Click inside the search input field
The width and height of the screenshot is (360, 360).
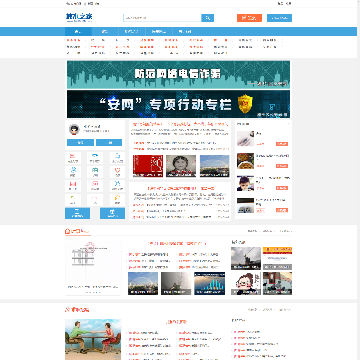(162, 18)
